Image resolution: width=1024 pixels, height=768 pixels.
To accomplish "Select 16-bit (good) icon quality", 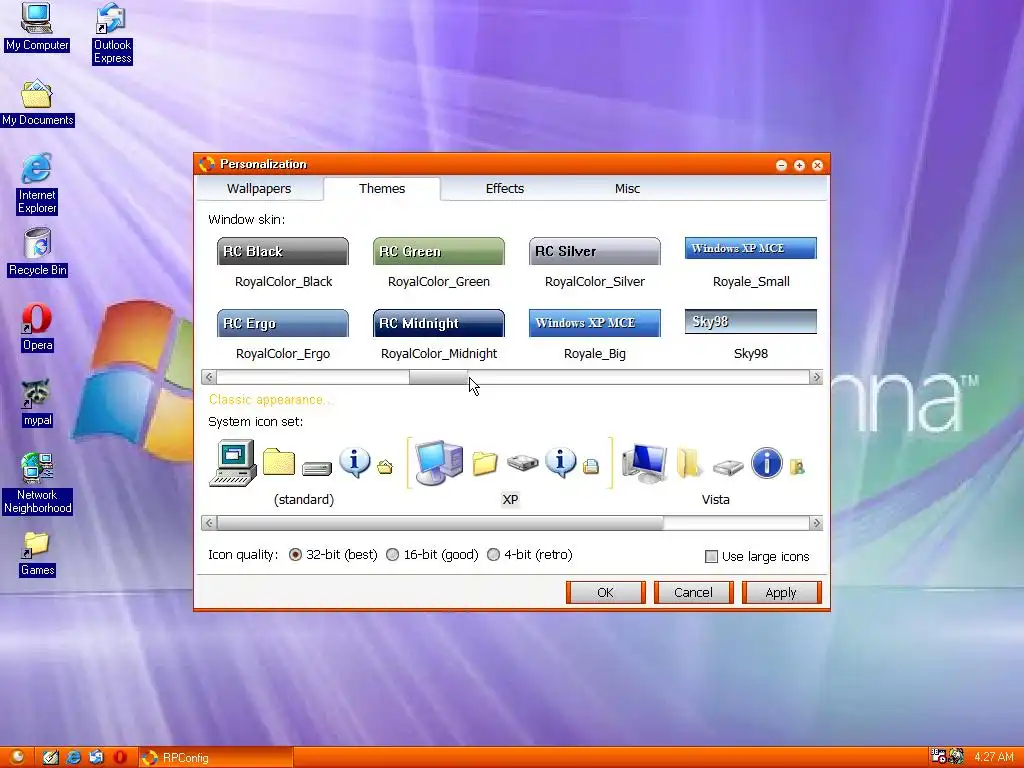I will click(432, 554).
